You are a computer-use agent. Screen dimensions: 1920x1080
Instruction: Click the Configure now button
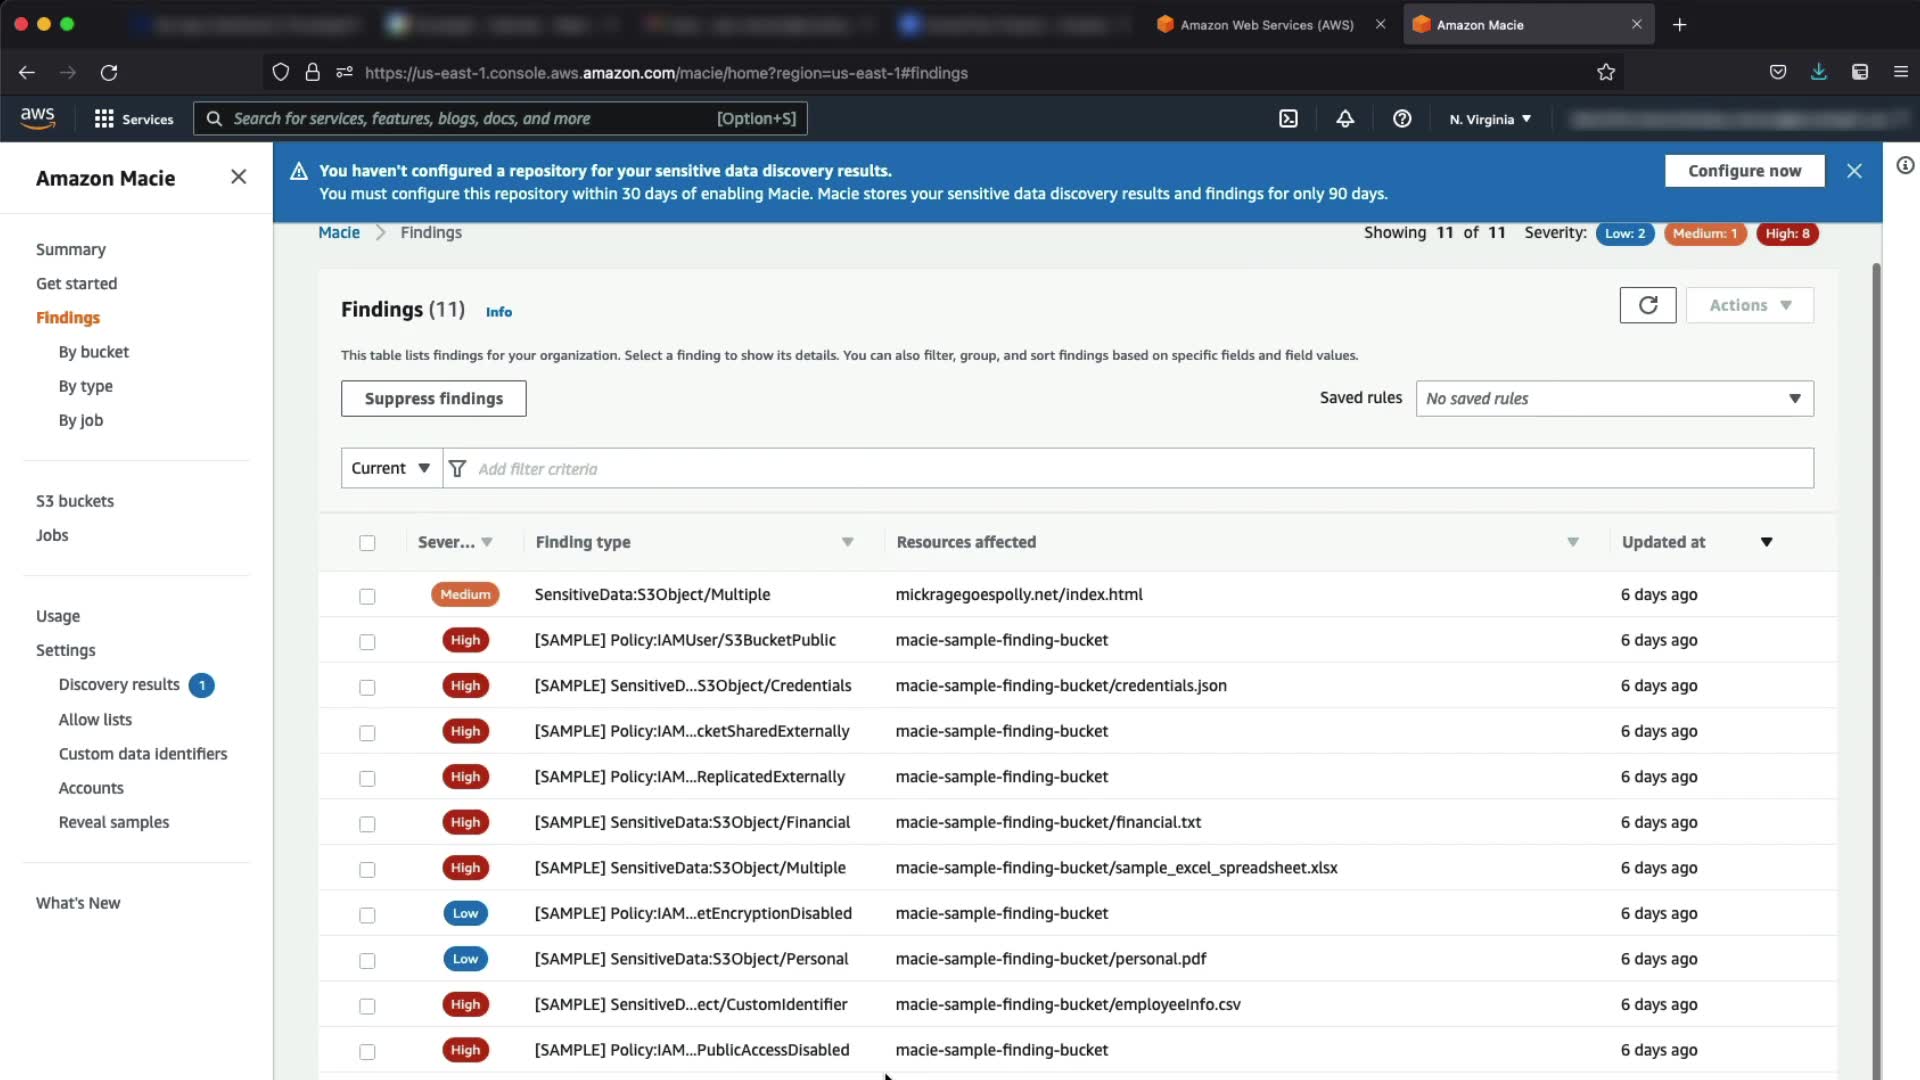tap(1744, 171)
